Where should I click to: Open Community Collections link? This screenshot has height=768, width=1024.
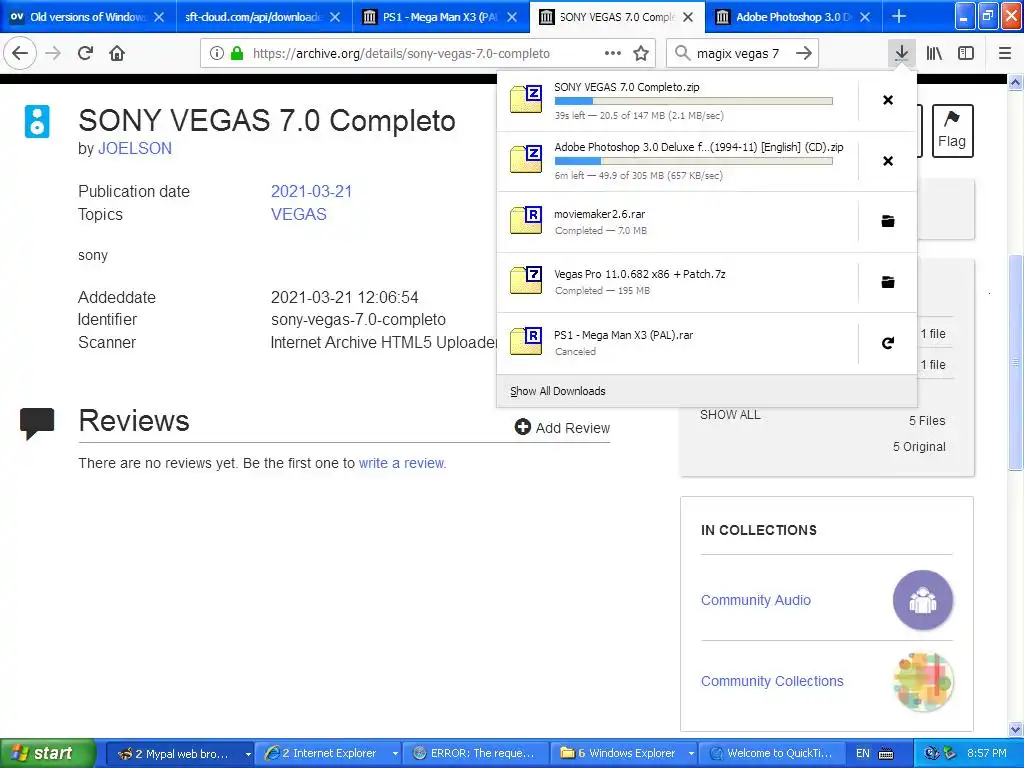(772, 681)
